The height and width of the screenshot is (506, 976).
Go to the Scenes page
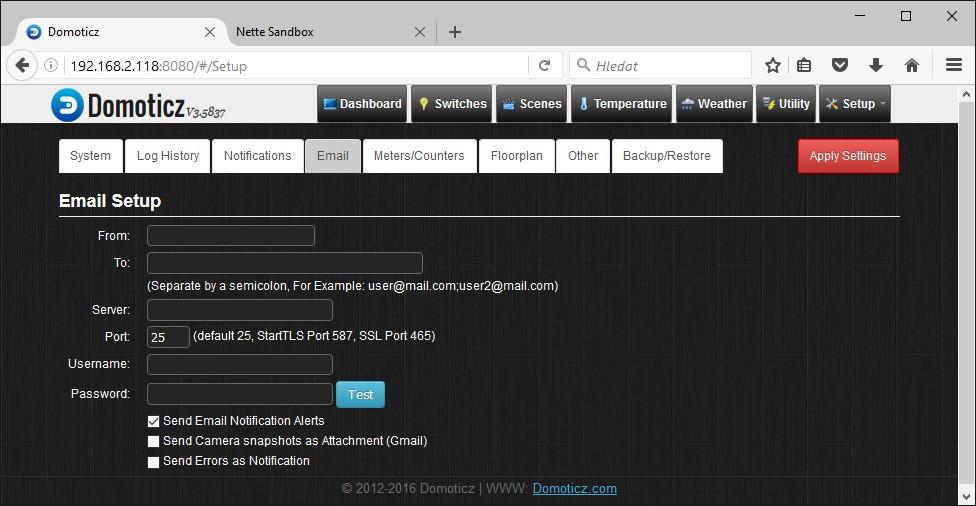click(x=532, y=104)
